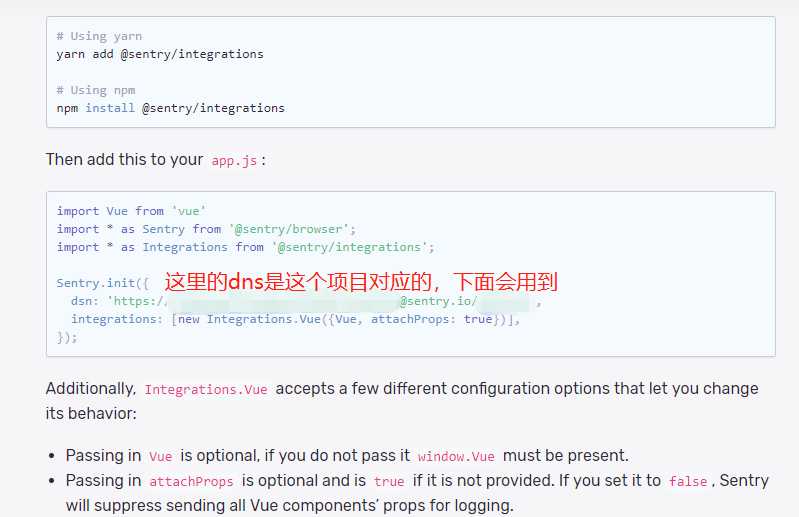Click the 'npm install @sentry/integrations' command line
This screenshot has width=799, height=517.
click(x=171, y=108)
